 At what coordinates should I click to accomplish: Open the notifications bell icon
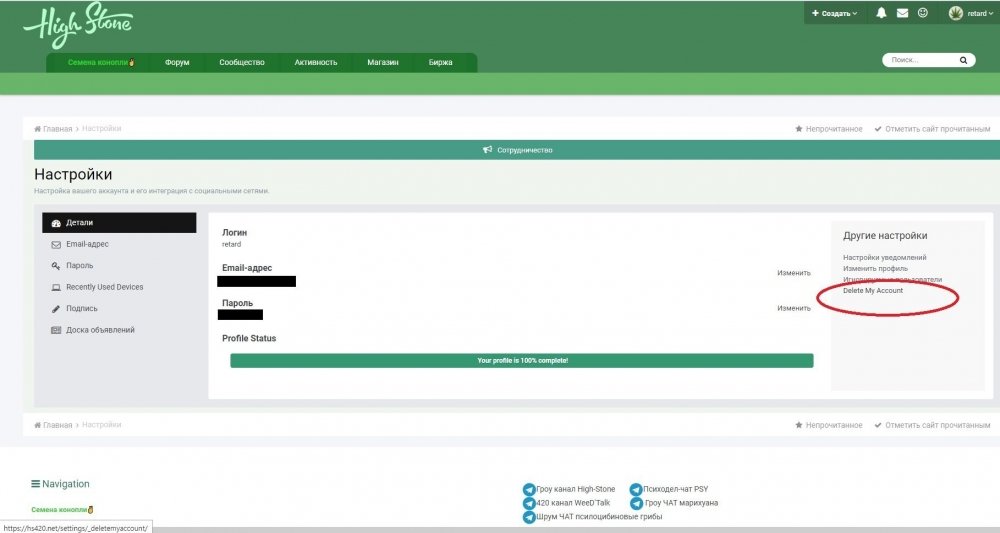click(881, 13)
